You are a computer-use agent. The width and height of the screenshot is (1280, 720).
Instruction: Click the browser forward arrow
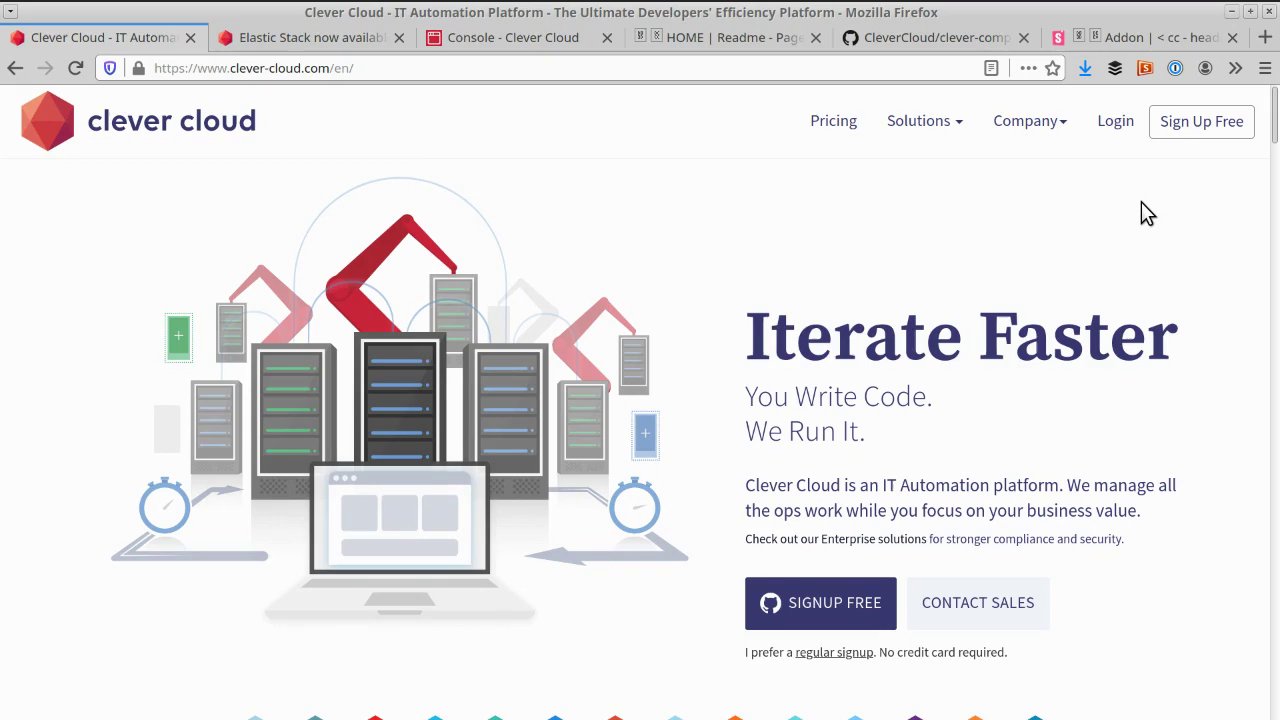[45, 68]
